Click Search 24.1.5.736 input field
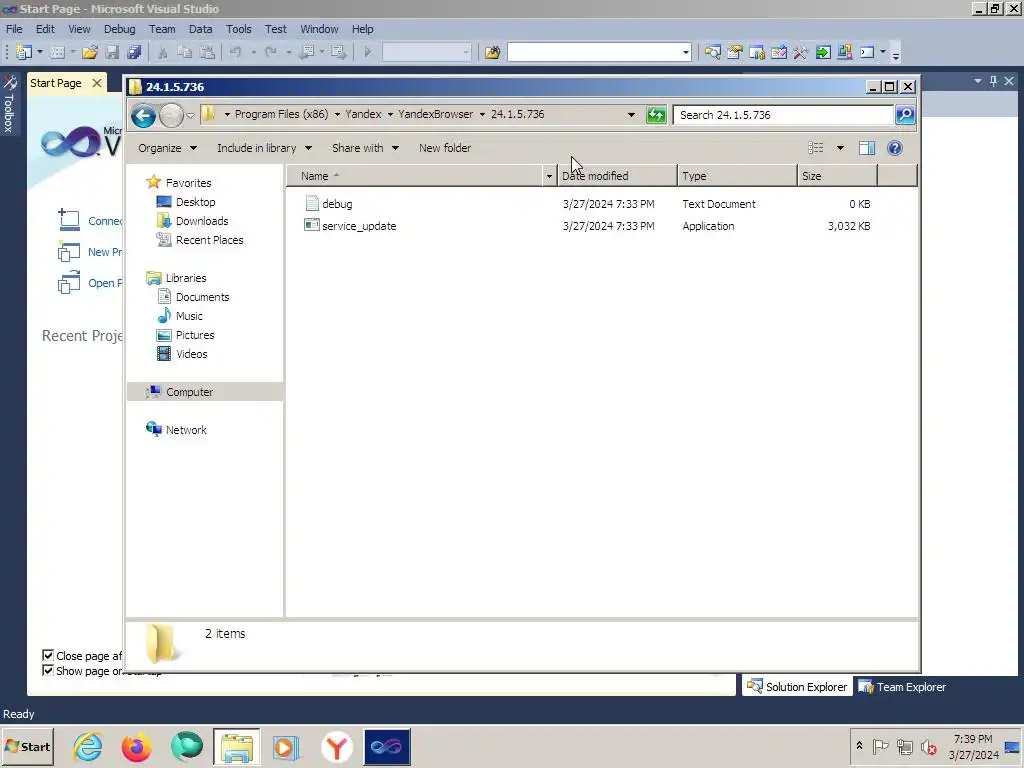This screenshot has width=1024, height=768. tap(784, 115)
